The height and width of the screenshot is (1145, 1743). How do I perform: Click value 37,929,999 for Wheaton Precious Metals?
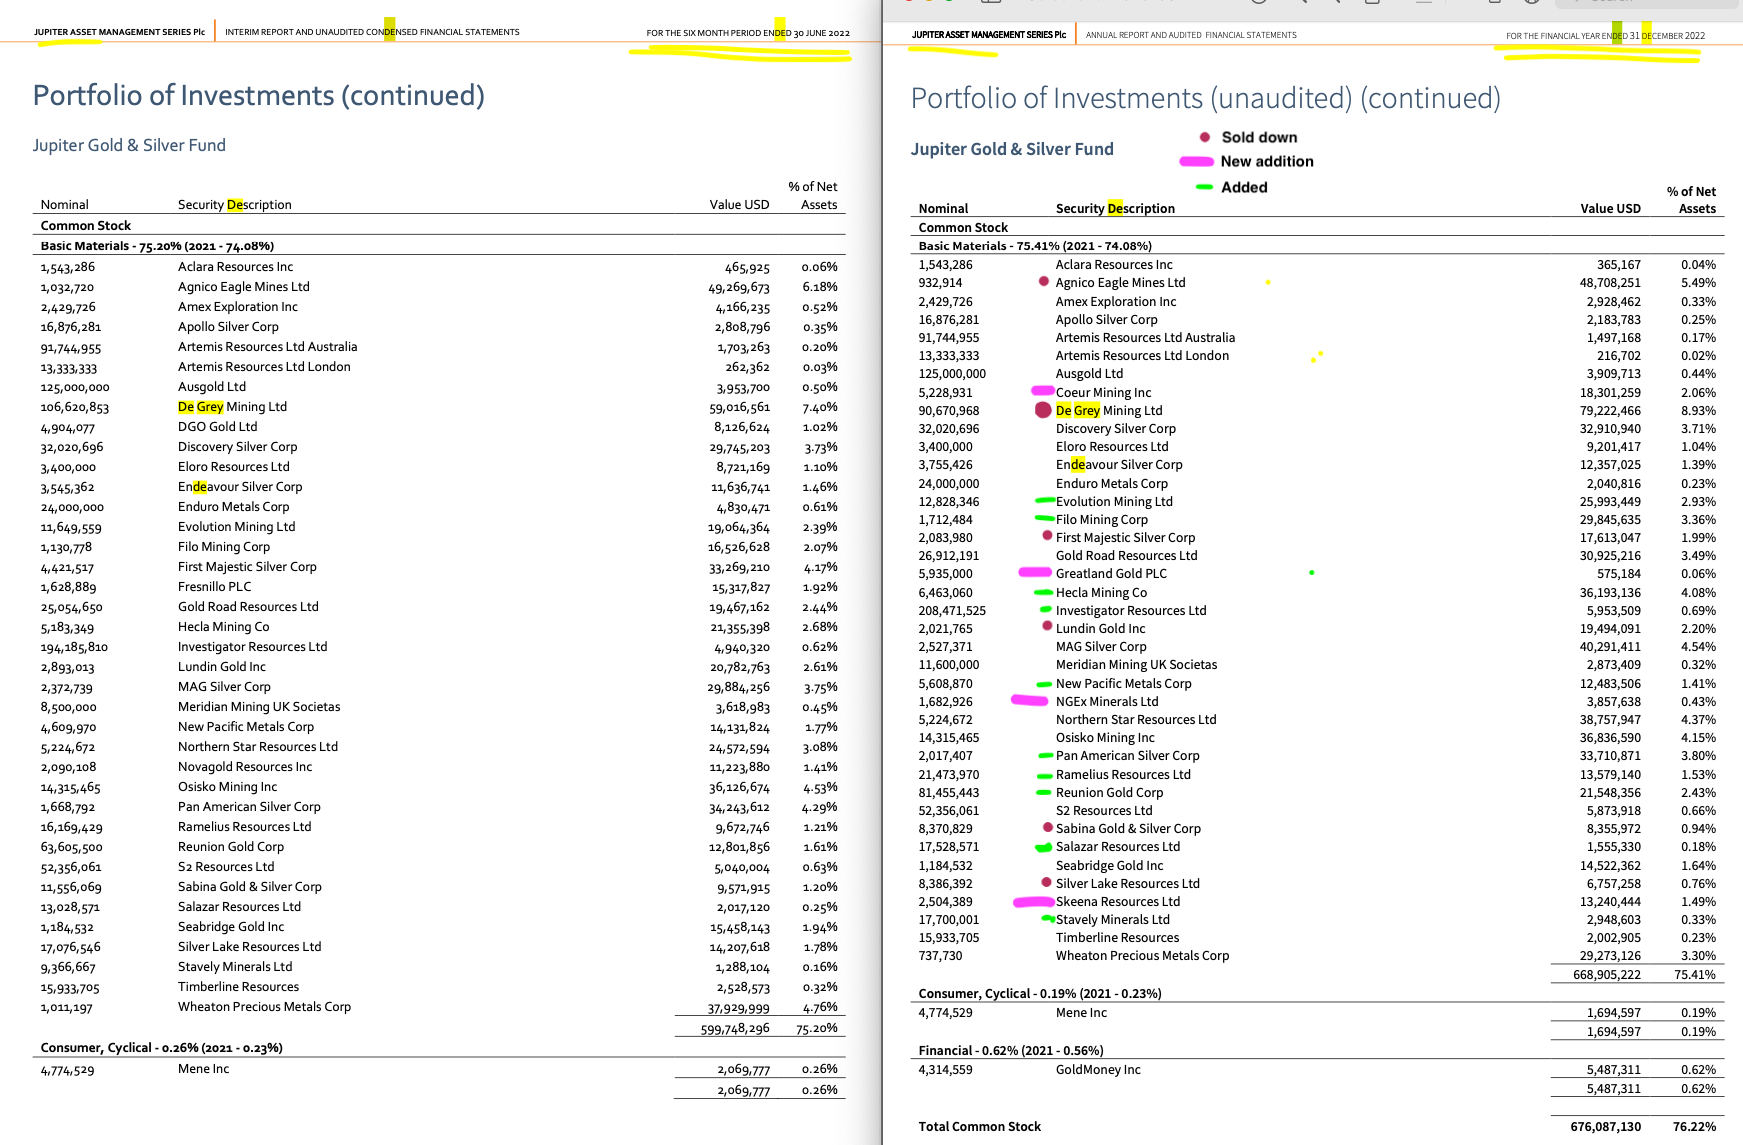(x=739, y=1008)
